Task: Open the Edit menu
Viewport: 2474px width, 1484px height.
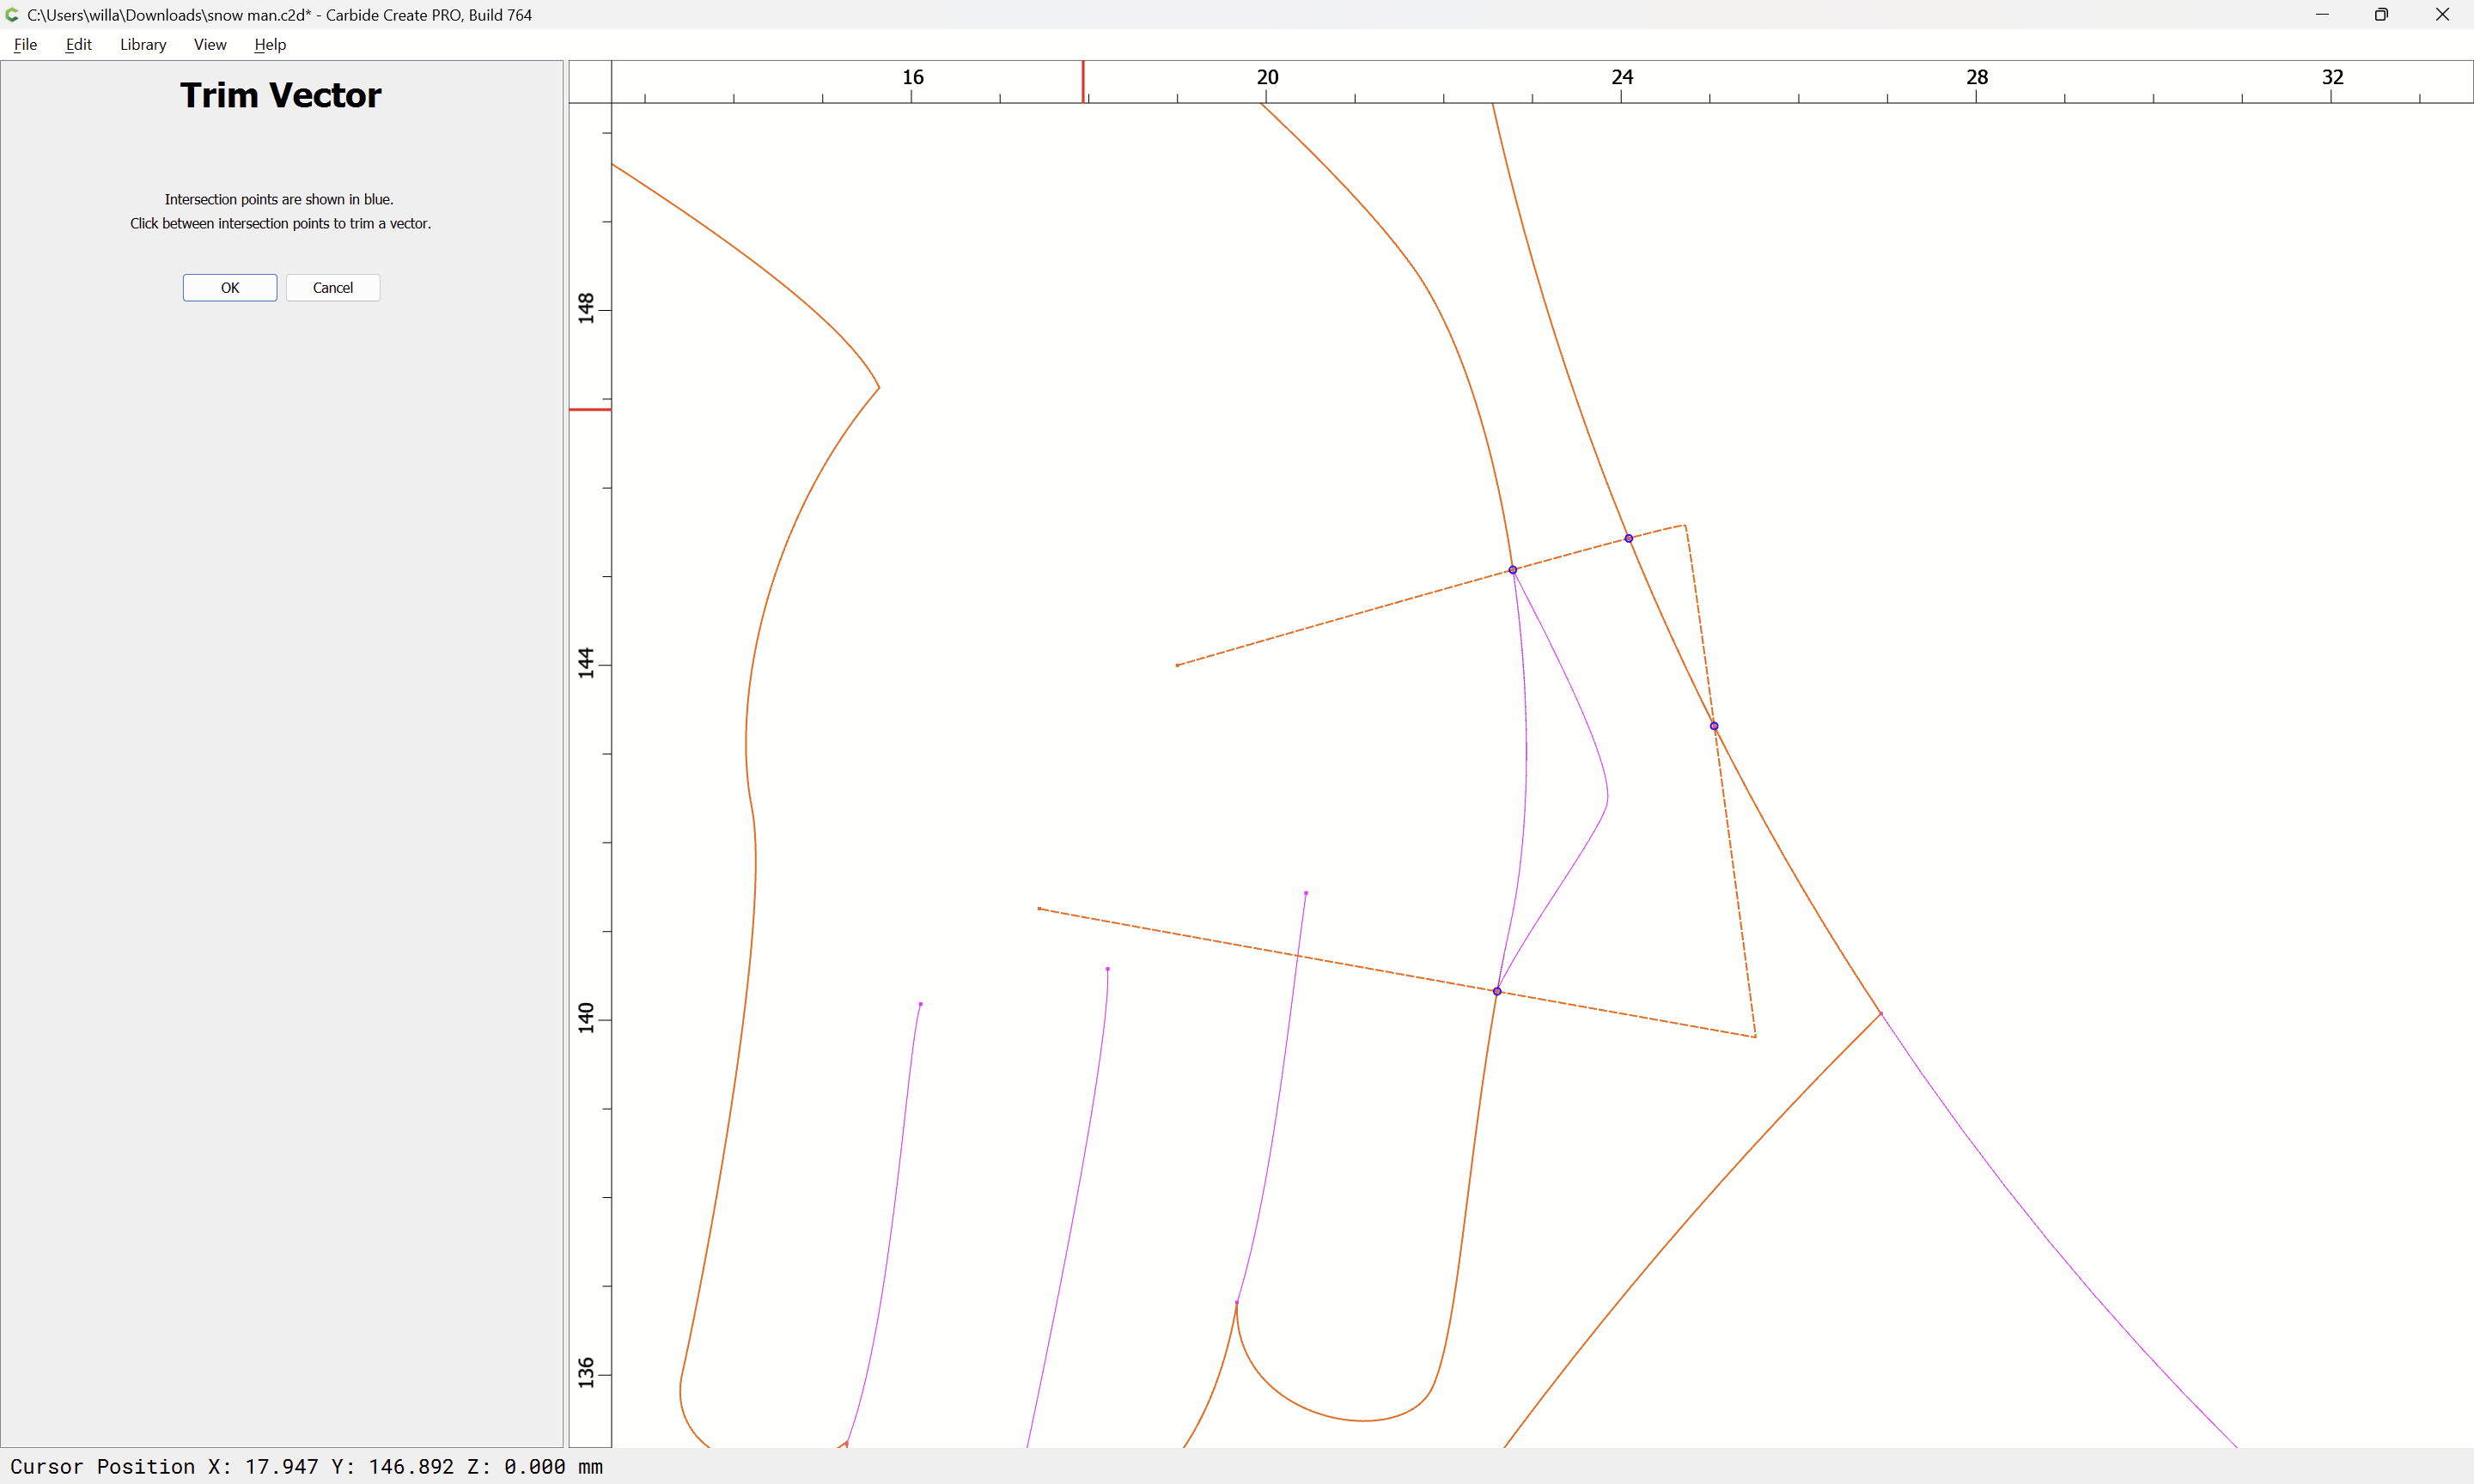Action: click(78, 45)
